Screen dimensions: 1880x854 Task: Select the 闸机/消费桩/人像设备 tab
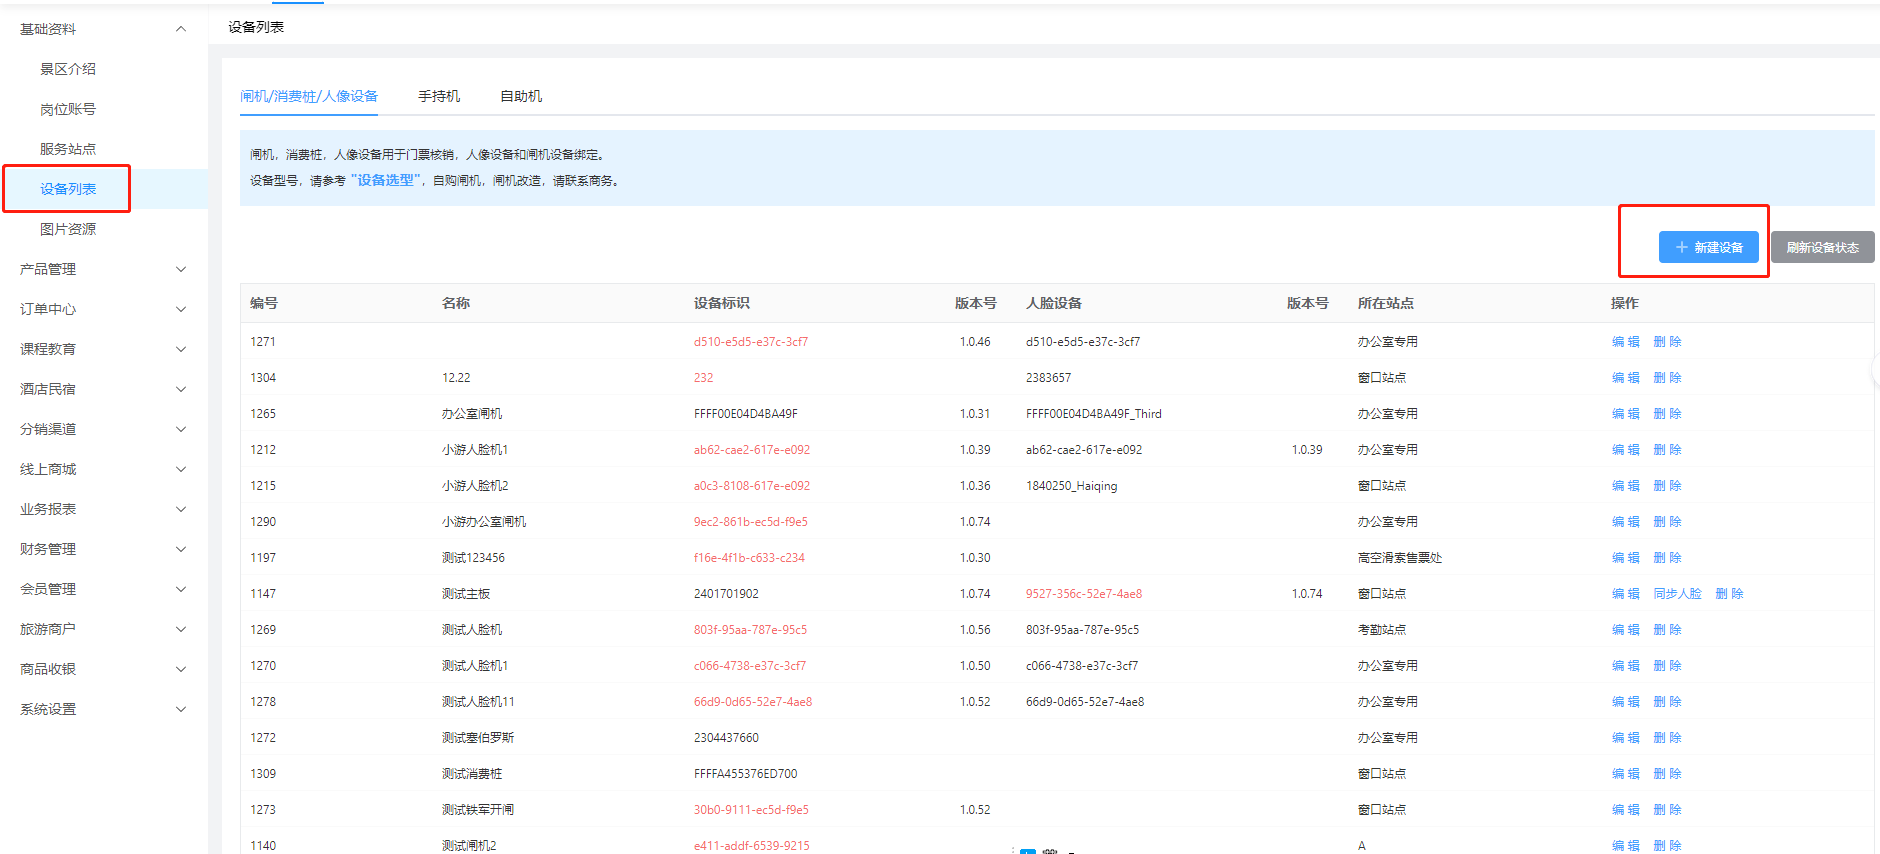(x=308, y=96)
